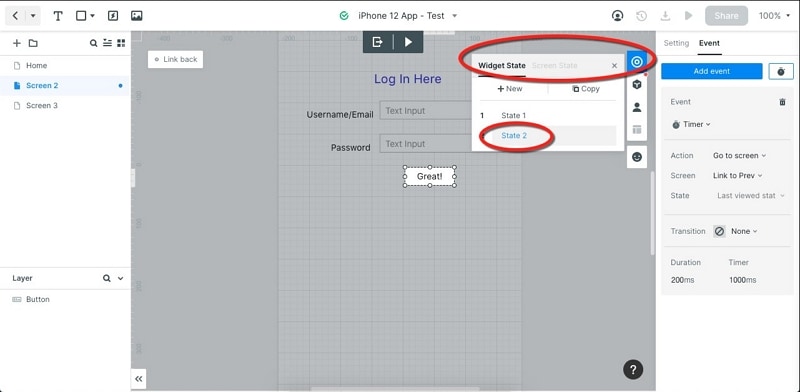
Task: Select the Button layer
Action: tap(65, 300)
